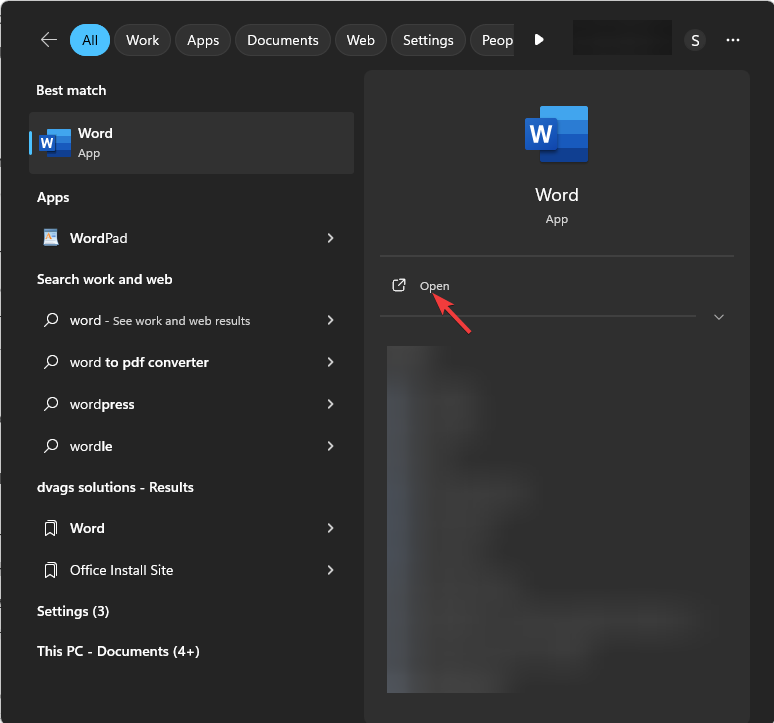Click the search icon beside wordpress
774x723 pixels.
[51, 405]
